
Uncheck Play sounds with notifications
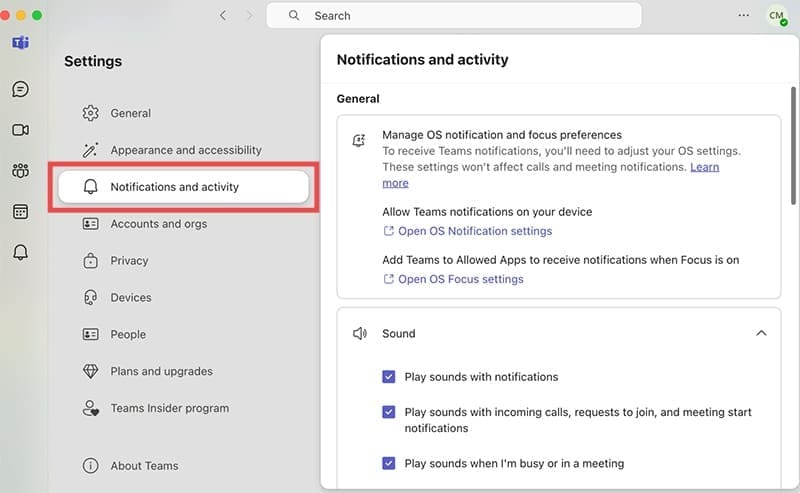389,377
